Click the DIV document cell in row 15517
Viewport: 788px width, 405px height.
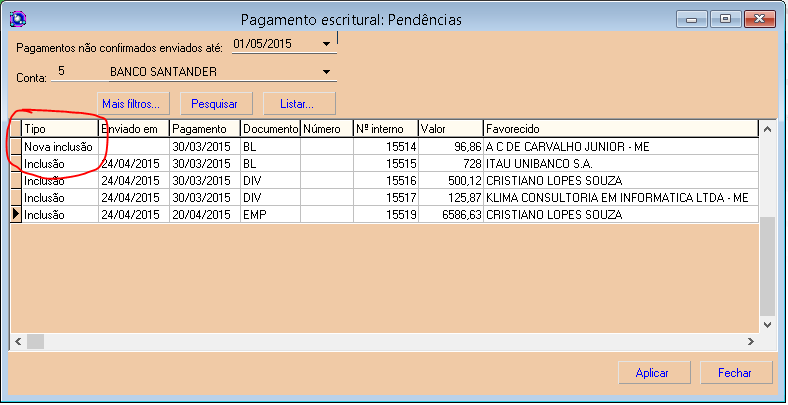pyautogui.click(x=270, y=197)
